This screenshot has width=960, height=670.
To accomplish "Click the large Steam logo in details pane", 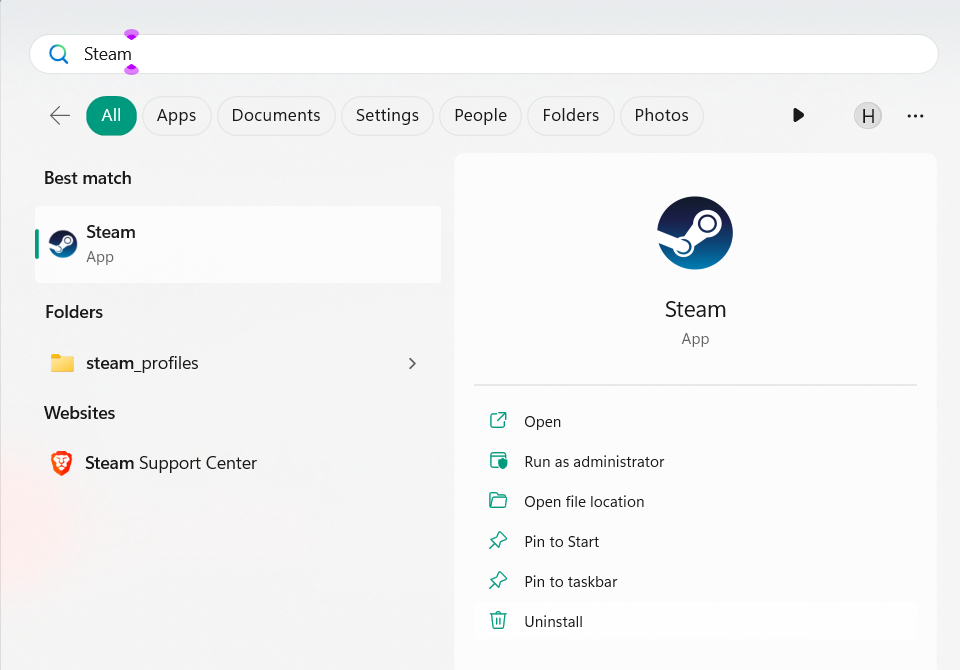I will 695,233.
